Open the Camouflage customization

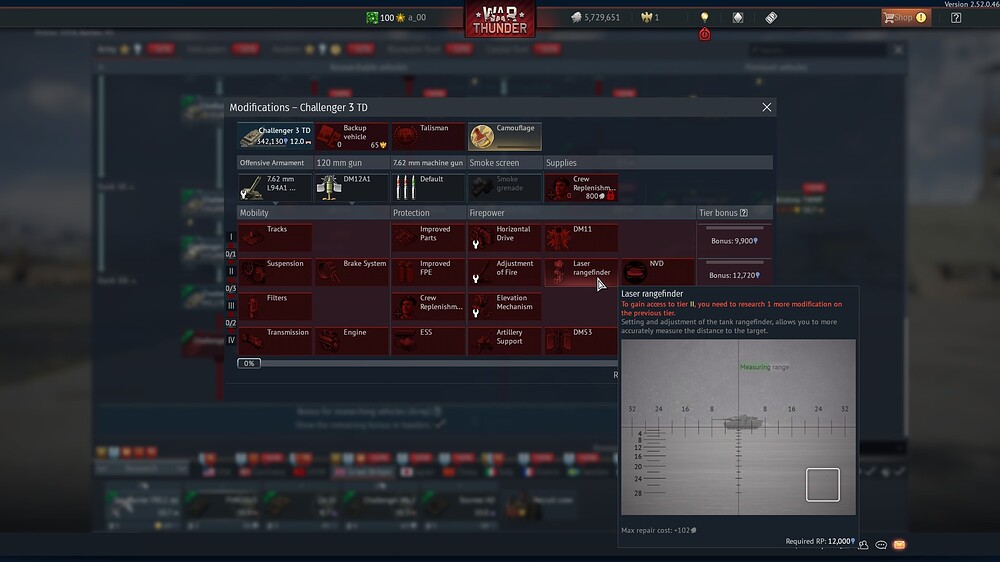tap(505, 136)
